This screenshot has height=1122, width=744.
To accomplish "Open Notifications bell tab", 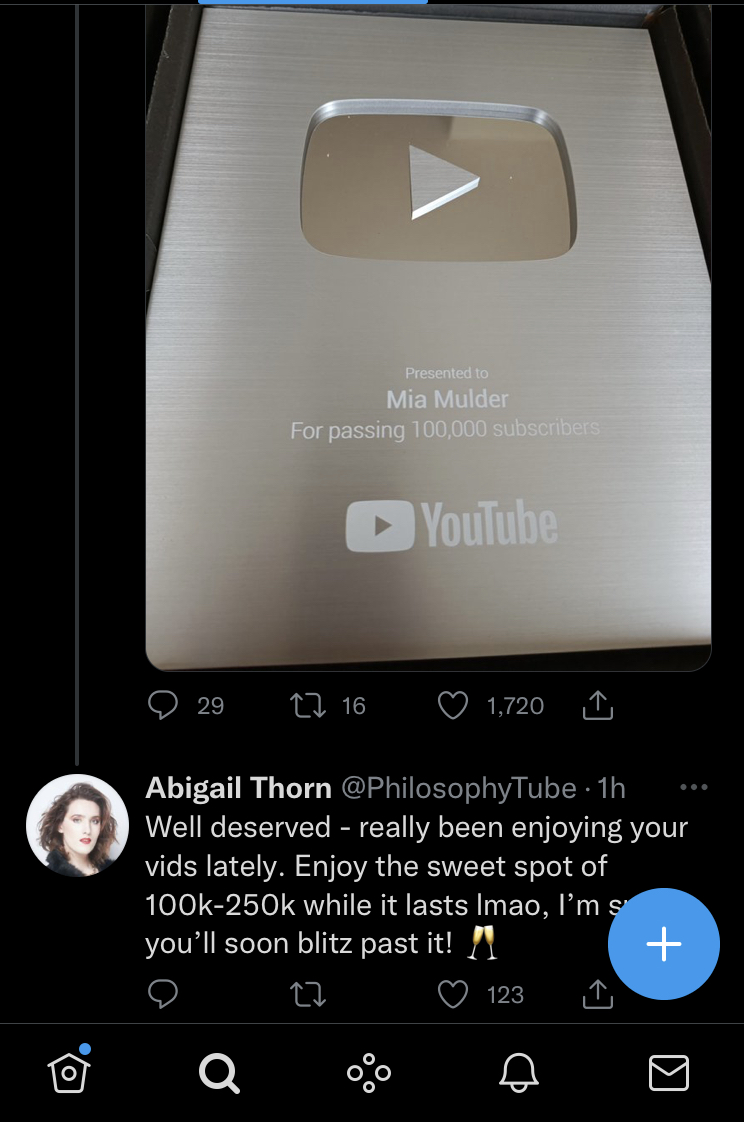I will [519, 1073].
